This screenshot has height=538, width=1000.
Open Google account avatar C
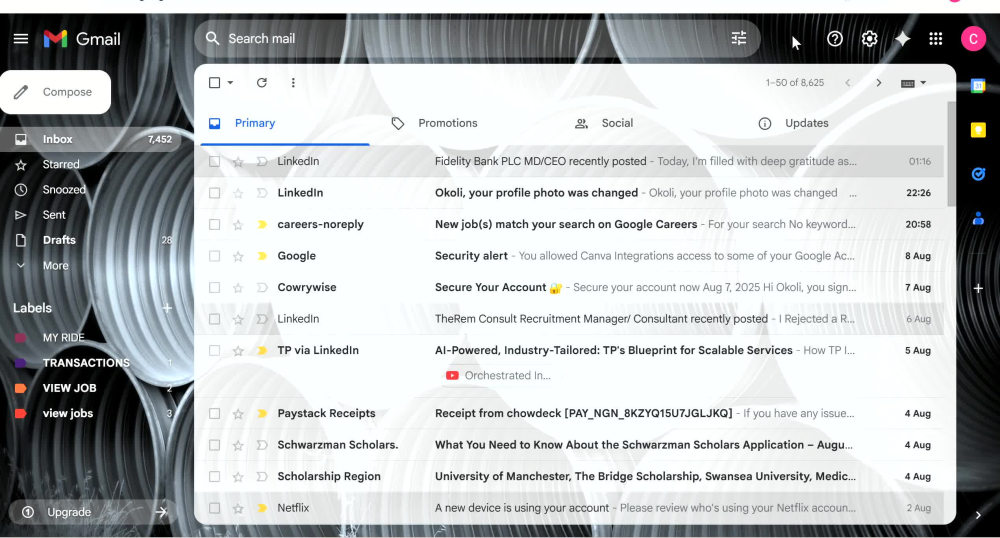tap(973, 39)
